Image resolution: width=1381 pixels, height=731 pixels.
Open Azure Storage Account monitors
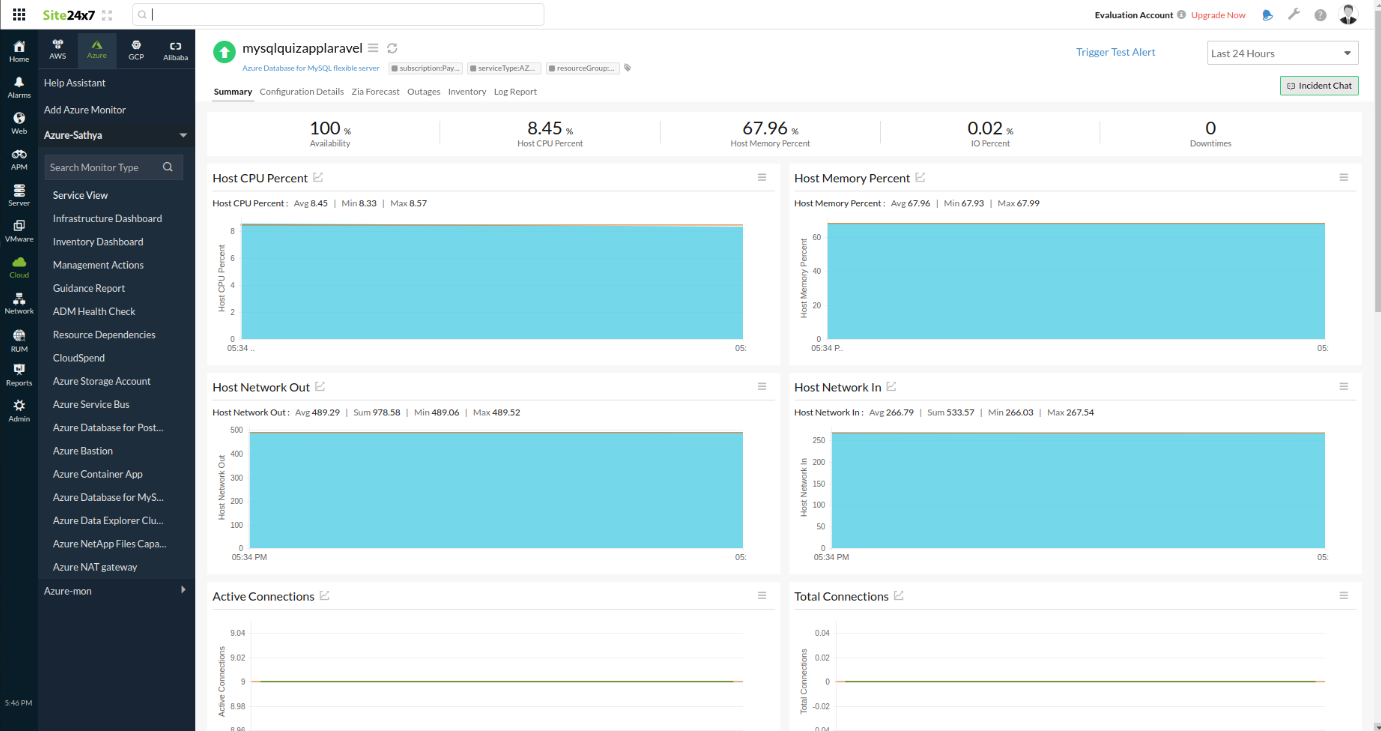tap(102, 381)
